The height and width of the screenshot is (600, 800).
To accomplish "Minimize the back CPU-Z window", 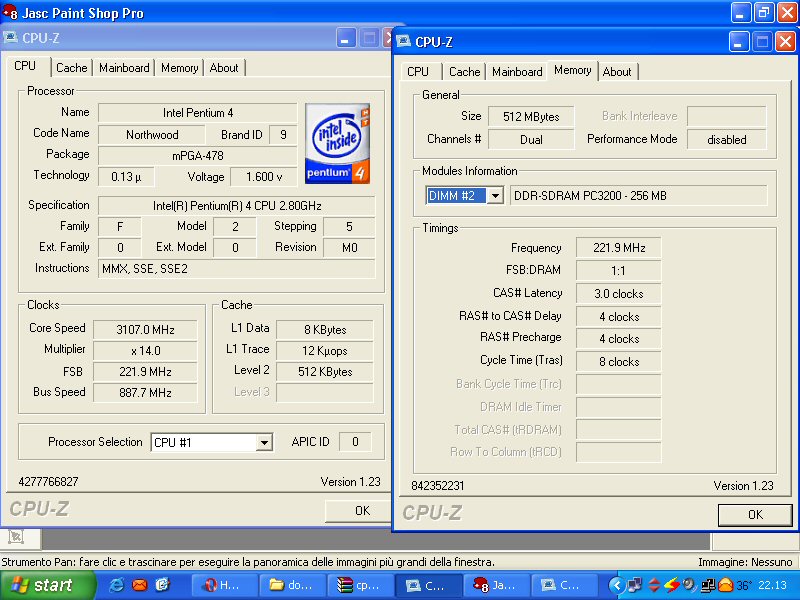I will [345, 38].
